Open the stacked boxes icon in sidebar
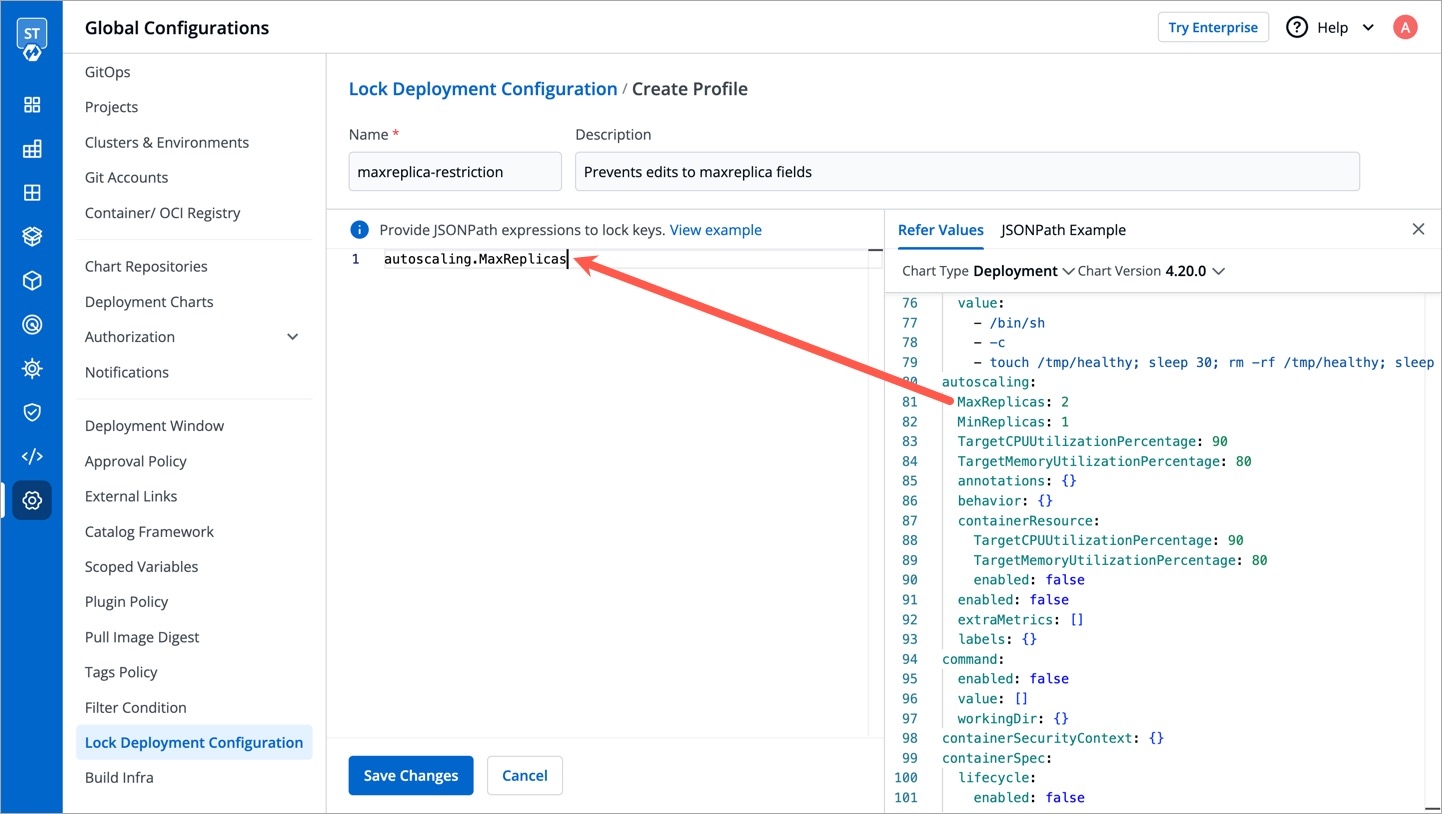The height and width of the screenshot is (814, 1442). point(32,237)
